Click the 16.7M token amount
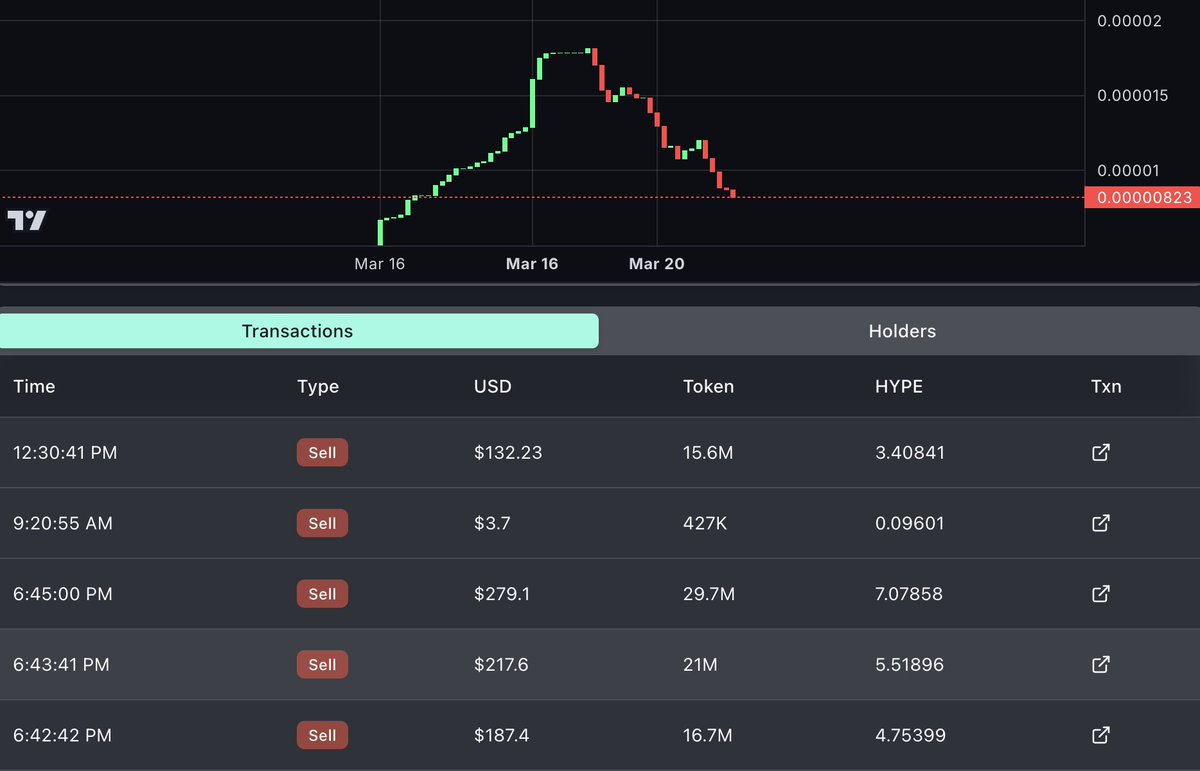The width and height of the screenshot is (1200, 771). [x=708, y=735]
